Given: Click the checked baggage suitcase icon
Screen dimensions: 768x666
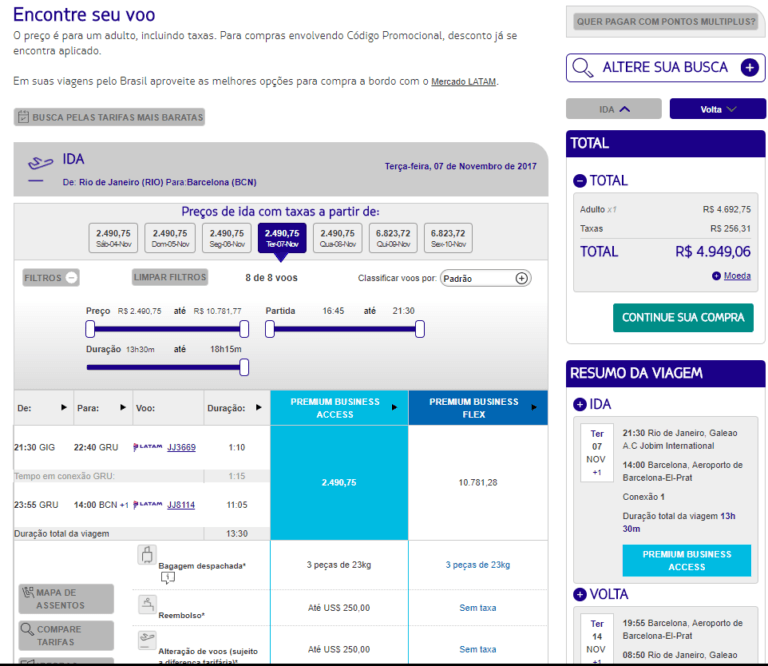Looking at the screenshot, I should [147, 555].
